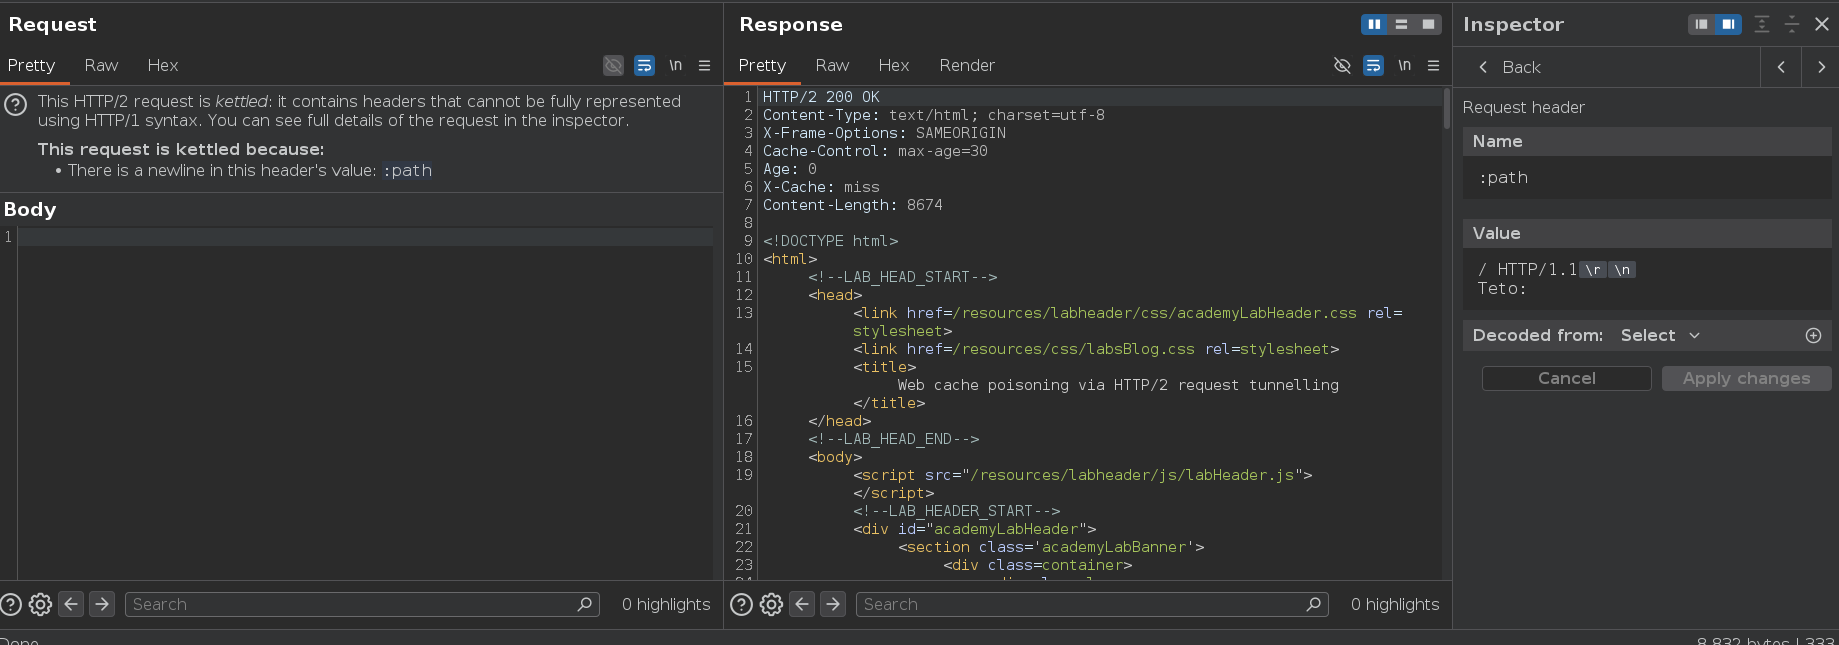Open the Request Hex tab
Image resolution: width=1839 pixels, height=645 pixels.
163,65
